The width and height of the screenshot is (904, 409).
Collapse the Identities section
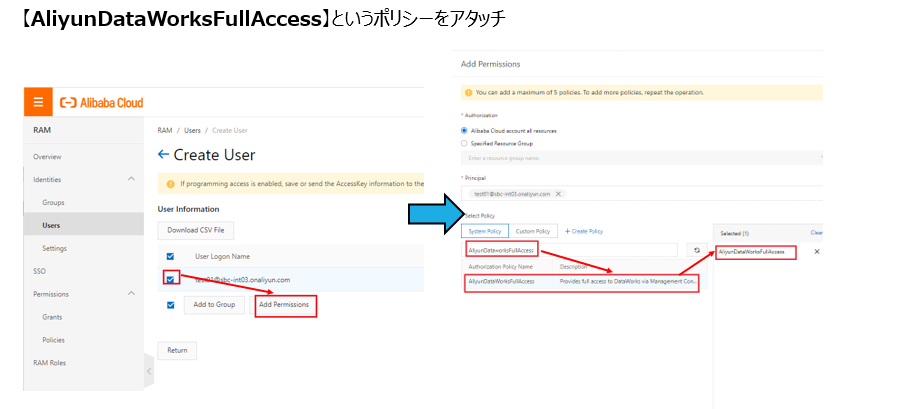pyautogui.click(x=131, y=179)
